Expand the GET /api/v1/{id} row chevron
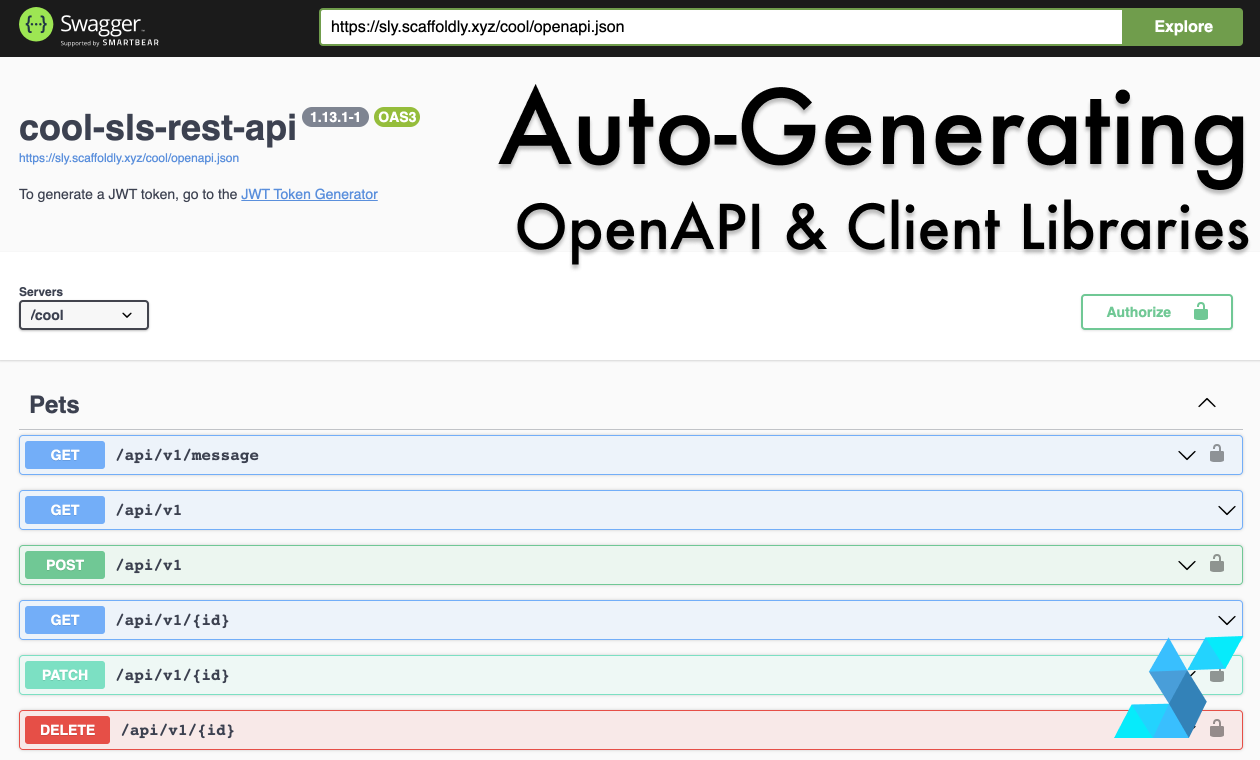 pyautogui.click(x=1227, y=620)
